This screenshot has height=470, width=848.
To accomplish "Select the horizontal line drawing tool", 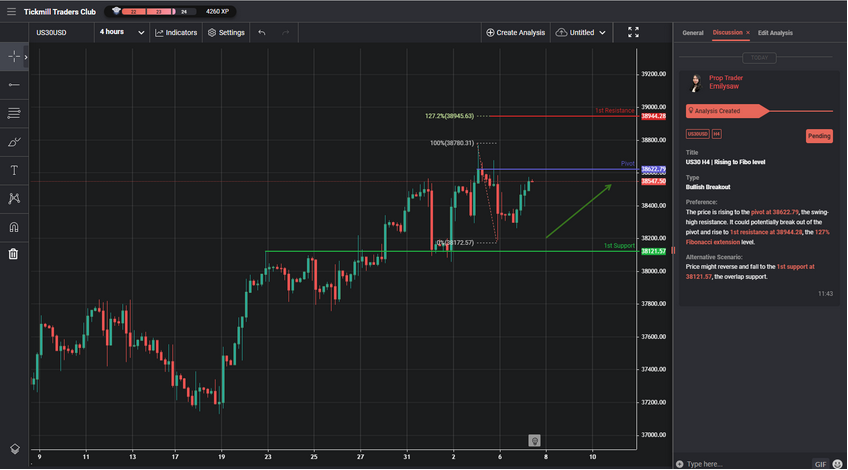I will pyautogui.click(x=14, y=85).
